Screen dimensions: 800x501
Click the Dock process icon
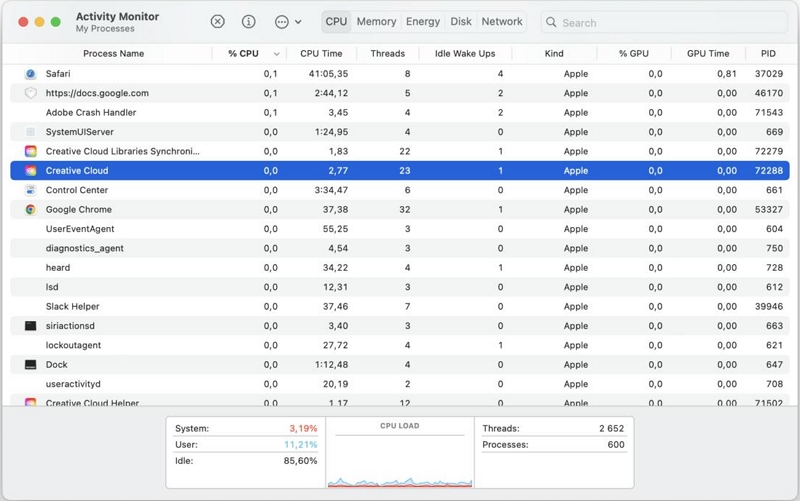point(31,365)
